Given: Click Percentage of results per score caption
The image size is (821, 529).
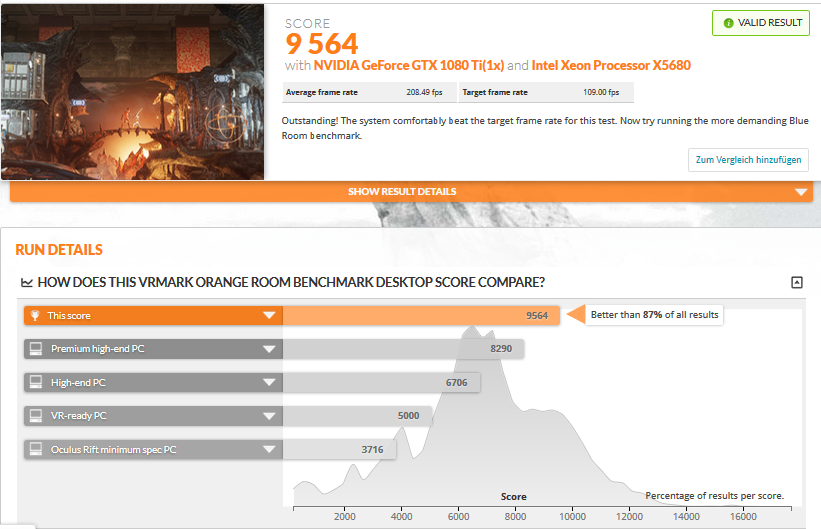Looking at the screenshot, I should [x=715, y=495].
